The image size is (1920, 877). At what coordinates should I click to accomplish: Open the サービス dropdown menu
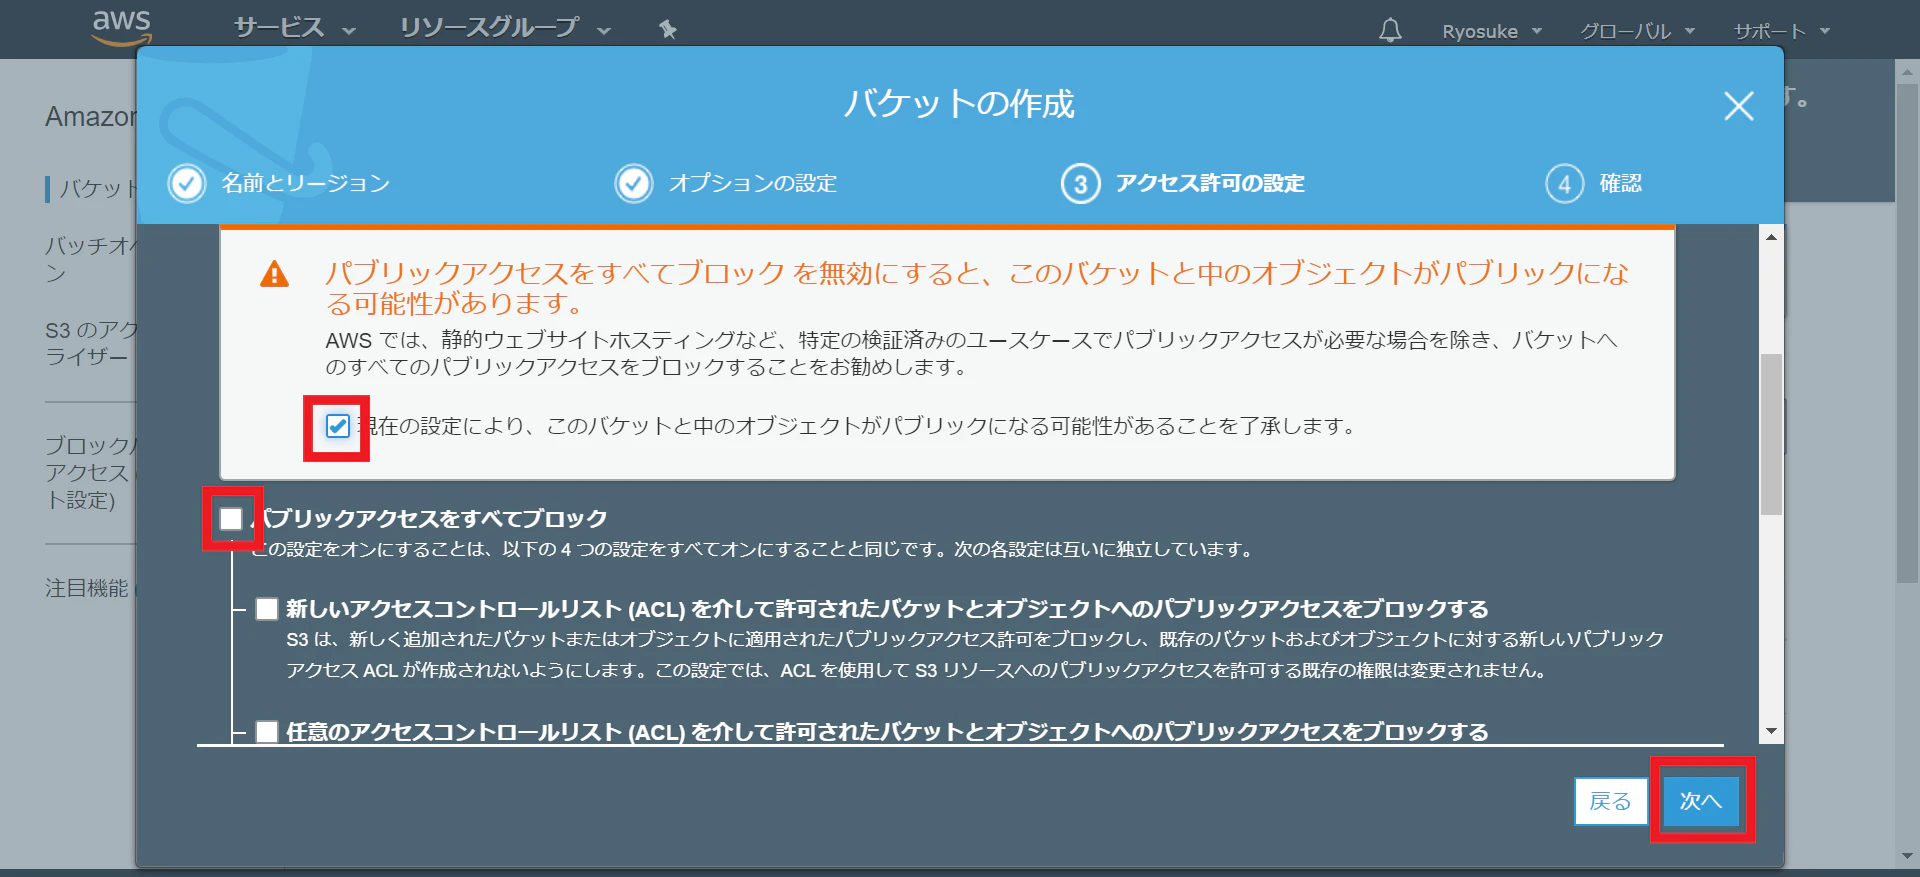pyautogui.click(x=294, y=28)
